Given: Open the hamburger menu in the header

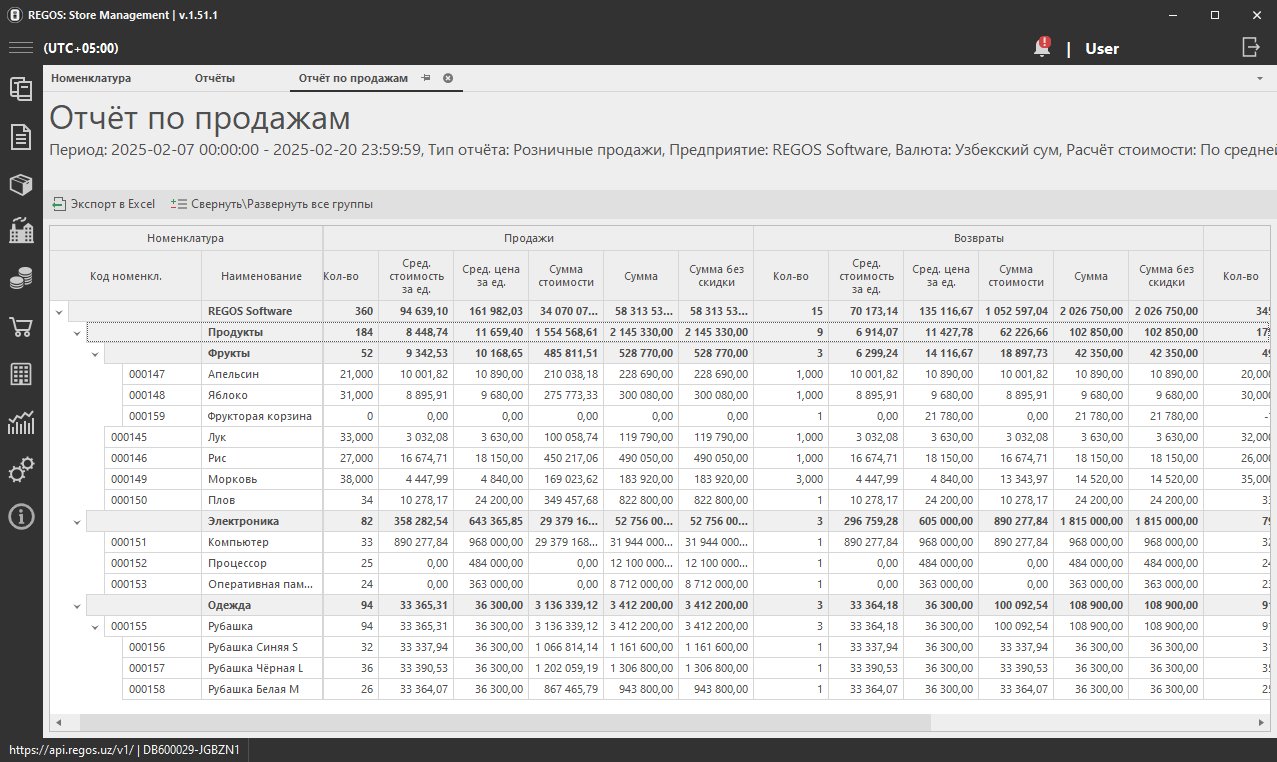Looking at the screenshot, I should tap(21, 48).
